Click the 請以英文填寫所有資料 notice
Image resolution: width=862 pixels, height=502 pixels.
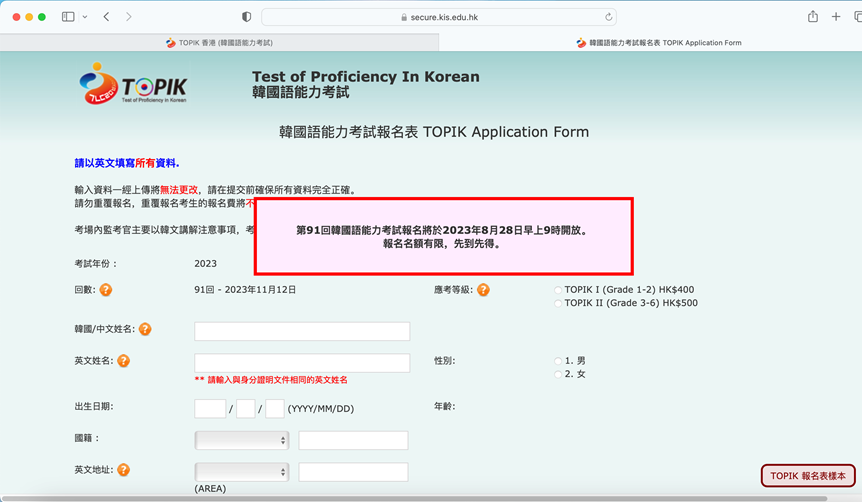pyautogui.click(x=127, y=163)
